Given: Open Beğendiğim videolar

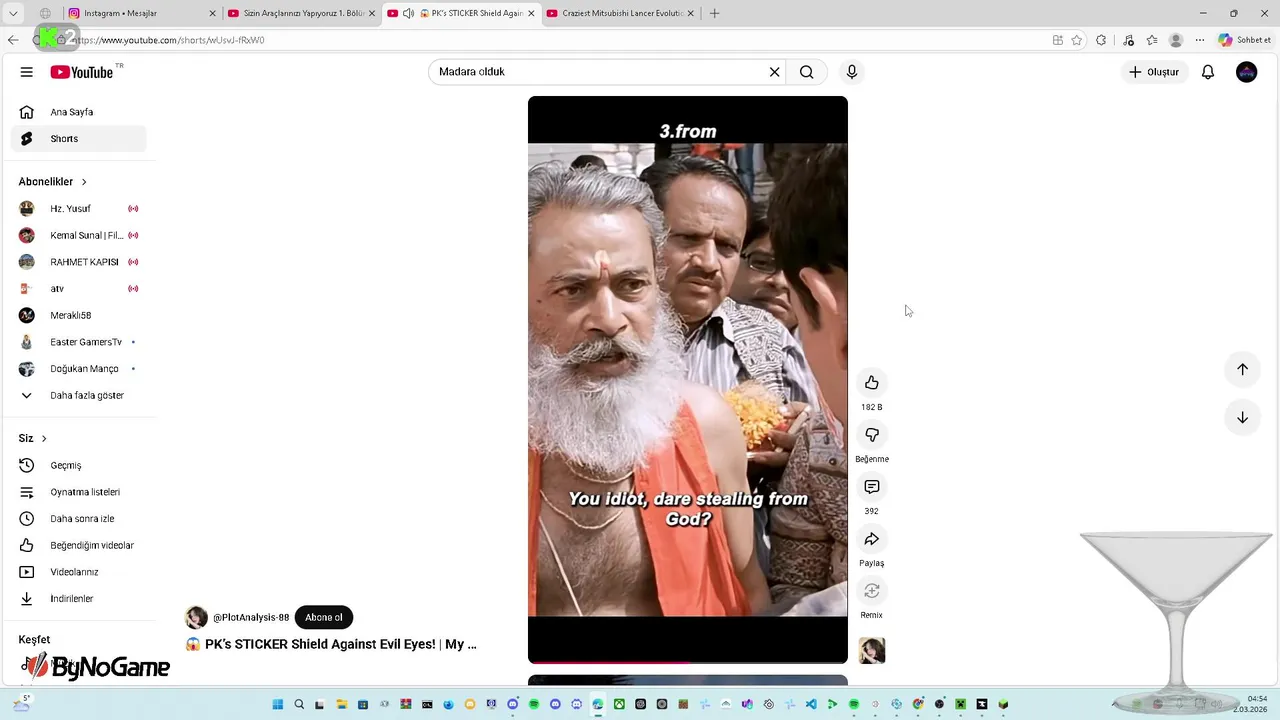Looking at the screenshot, I should click(78, 546).
